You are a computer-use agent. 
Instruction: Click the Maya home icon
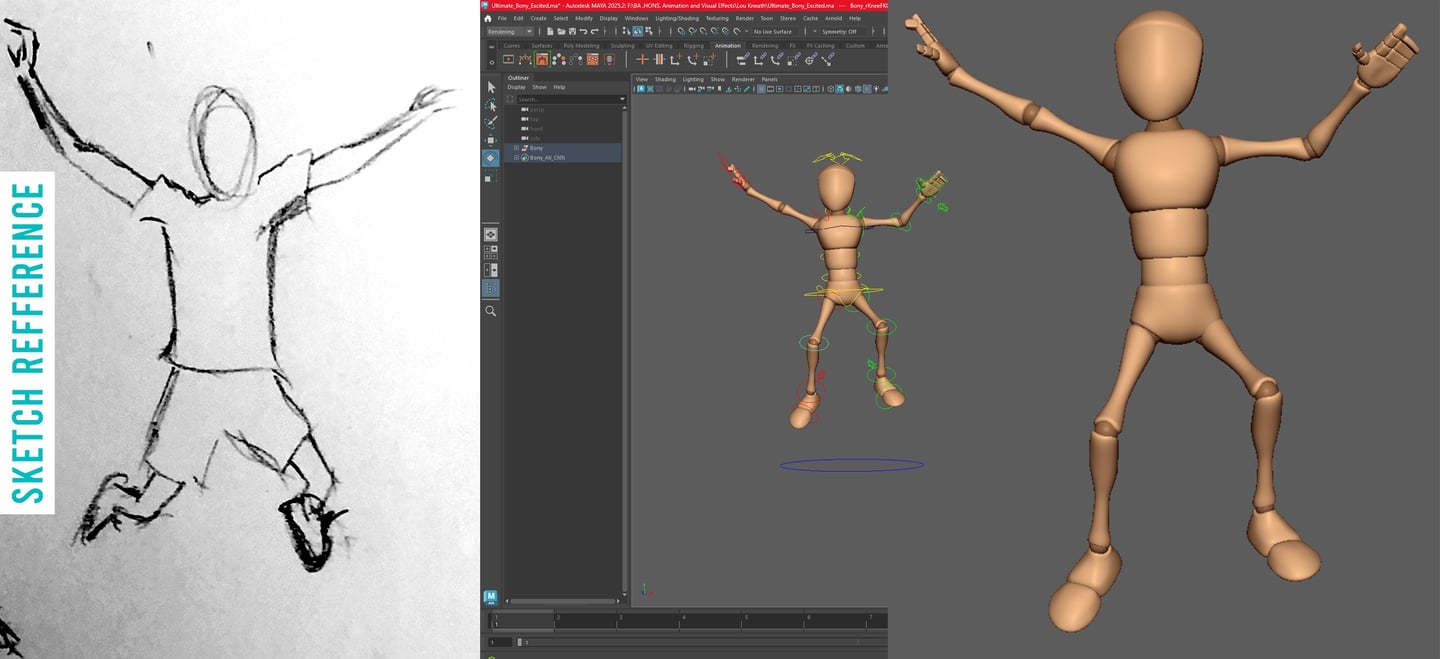(x=488, y=18)
